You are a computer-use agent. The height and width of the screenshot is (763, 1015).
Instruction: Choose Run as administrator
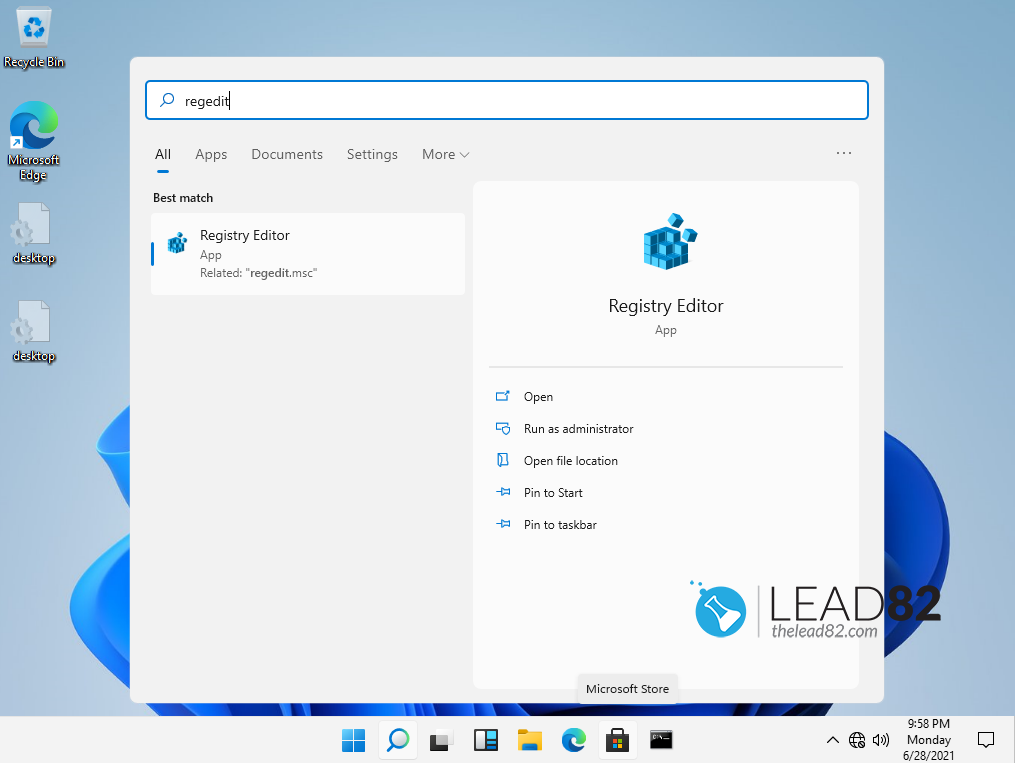579,428
